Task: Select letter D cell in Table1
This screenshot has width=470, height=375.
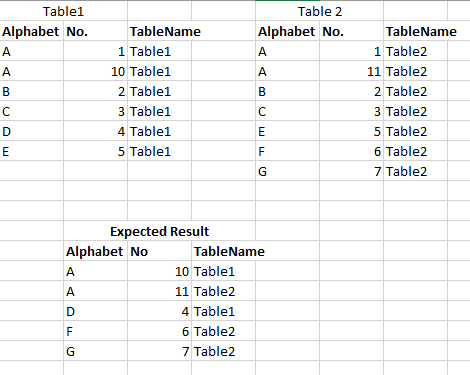Action: click(31, 131)
